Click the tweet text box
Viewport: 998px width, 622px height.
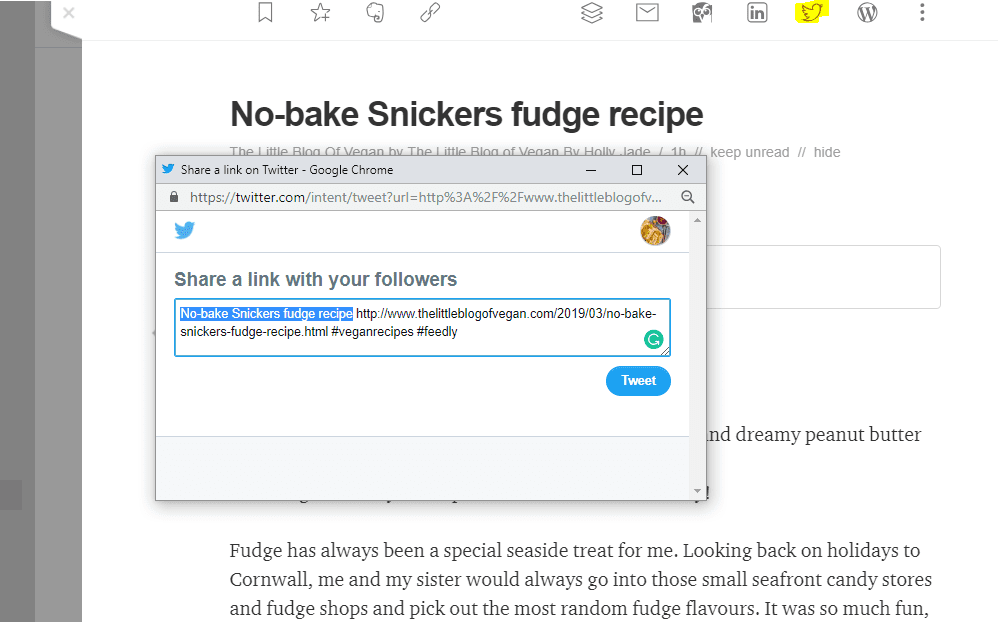pyautogui.click(x=422, y=327)
